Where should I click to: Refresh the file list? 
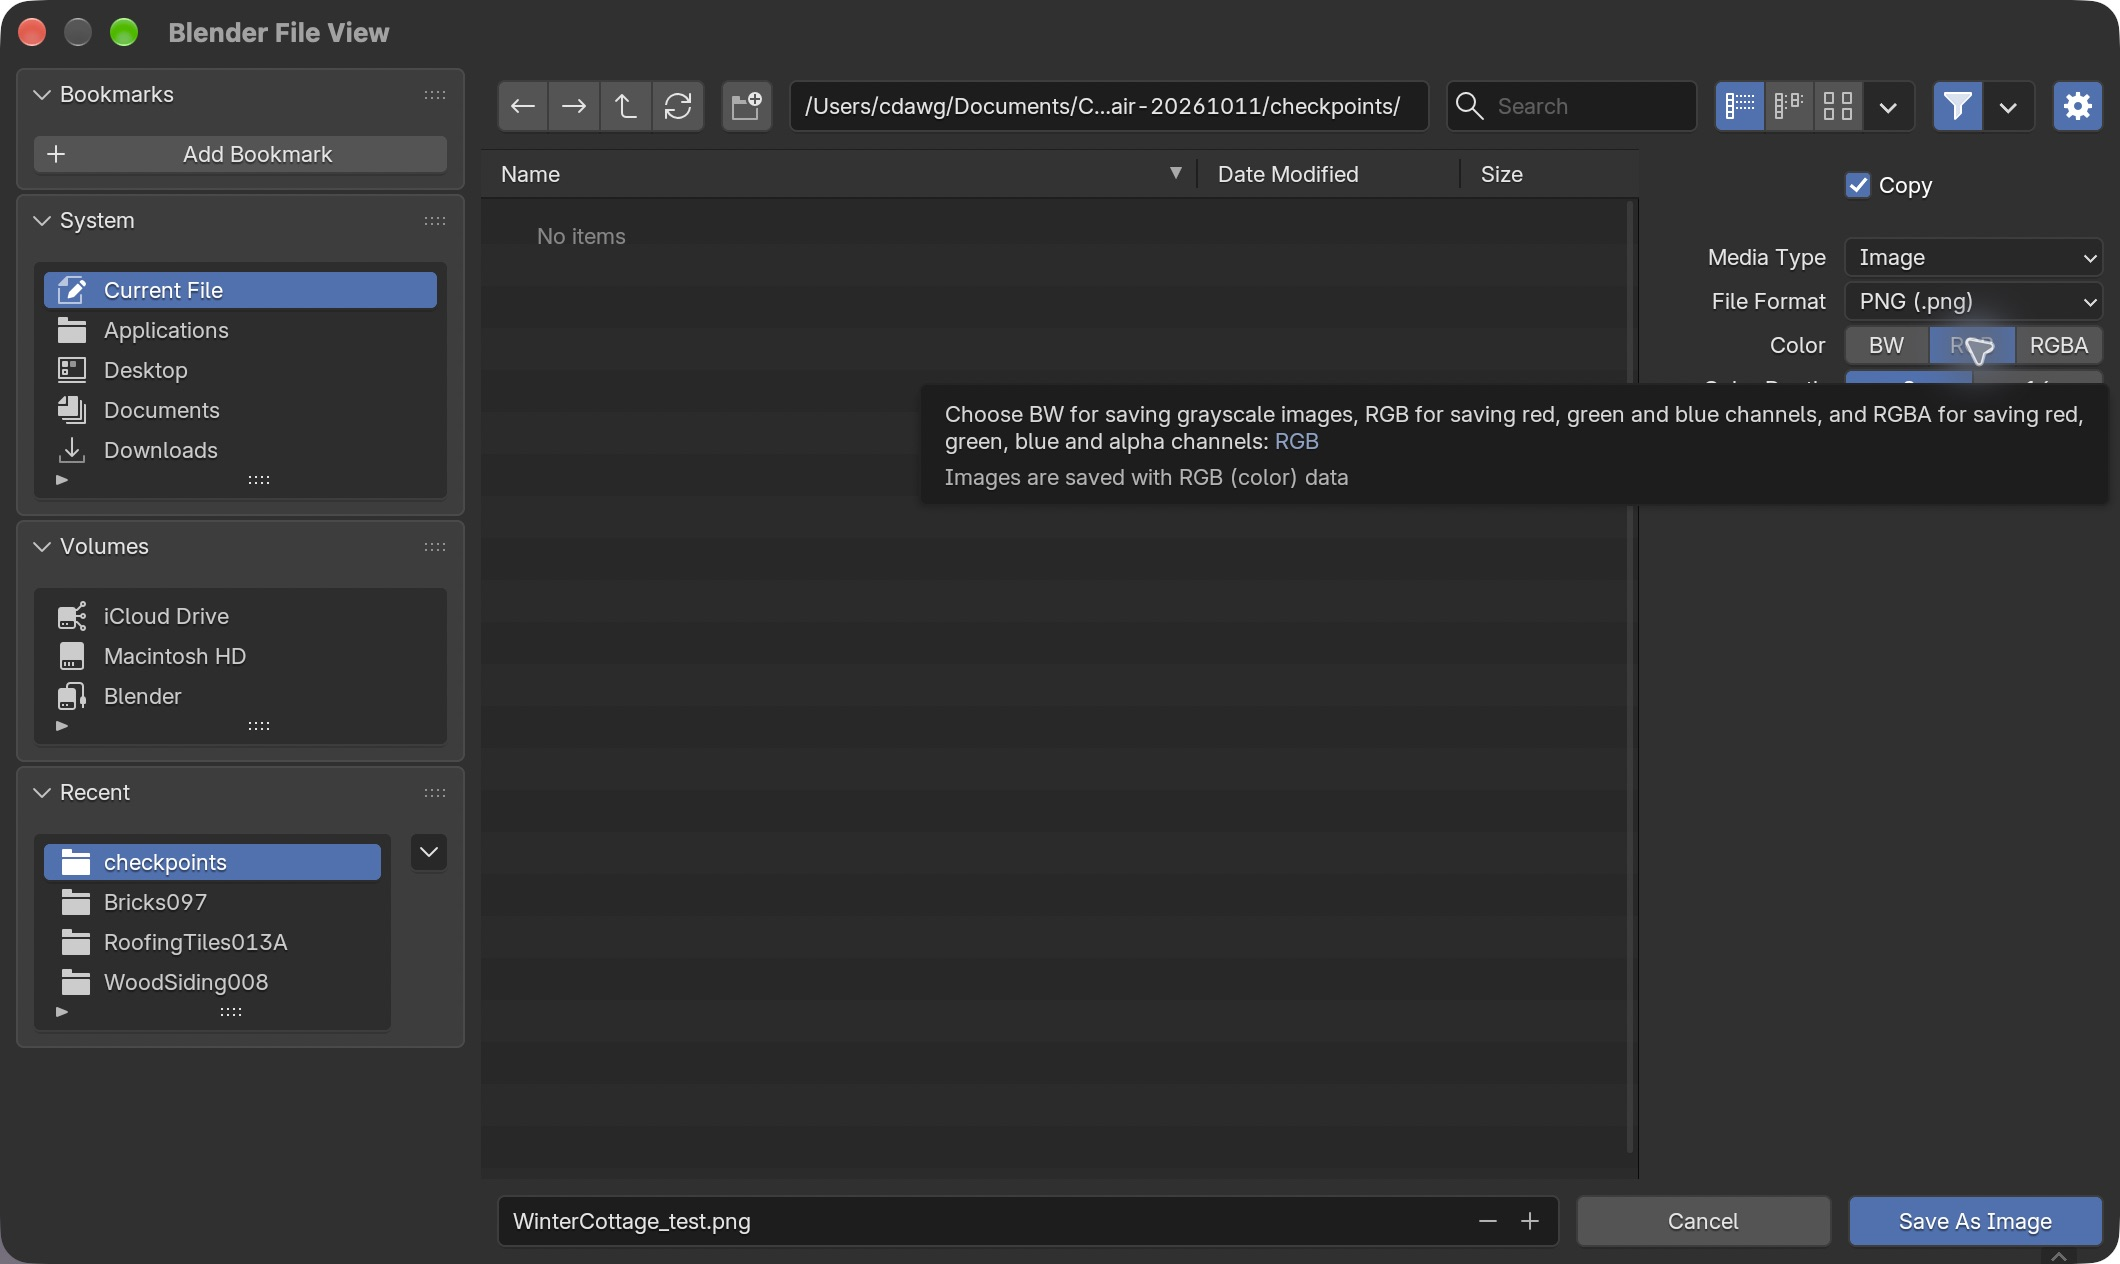pyautogui.click(x=678, y=106)
